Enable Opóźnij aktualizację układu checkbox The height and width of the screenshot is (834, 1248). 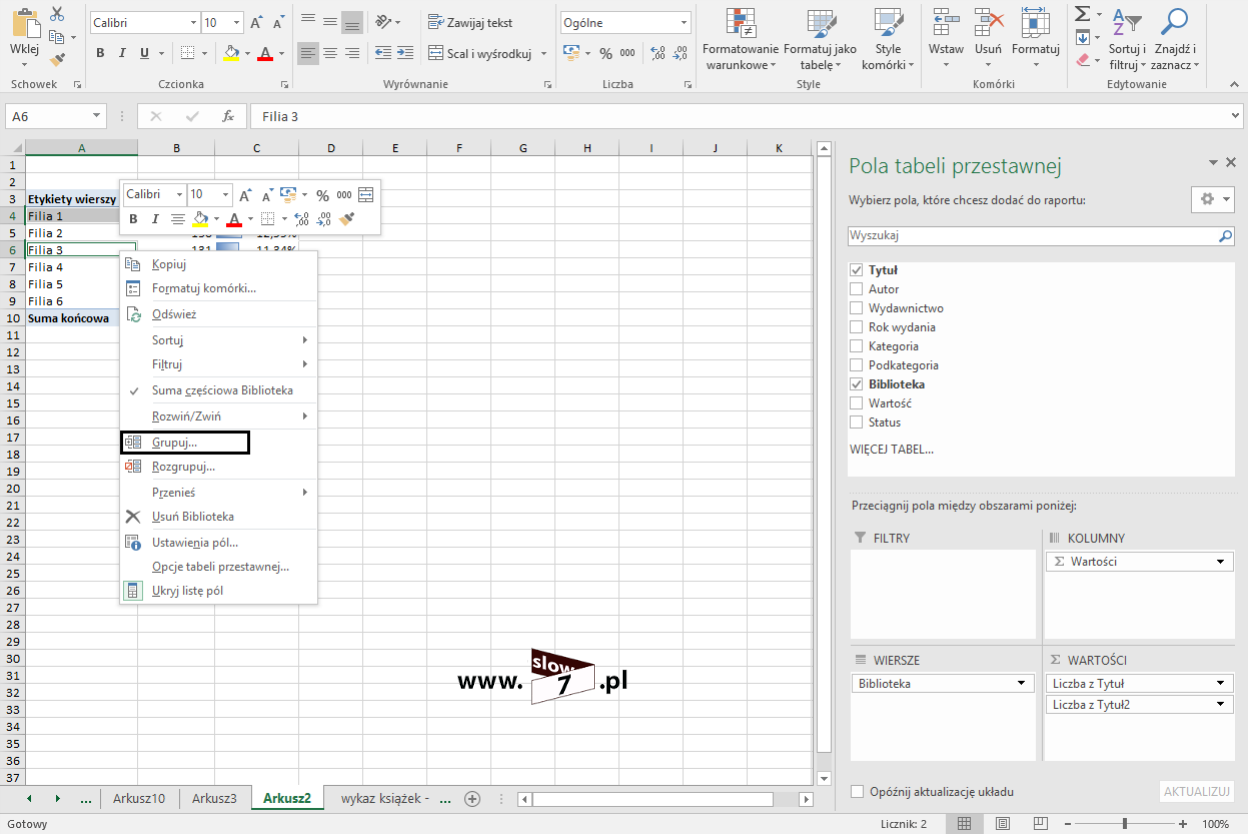pyautogui.click(x=857, y=791)
